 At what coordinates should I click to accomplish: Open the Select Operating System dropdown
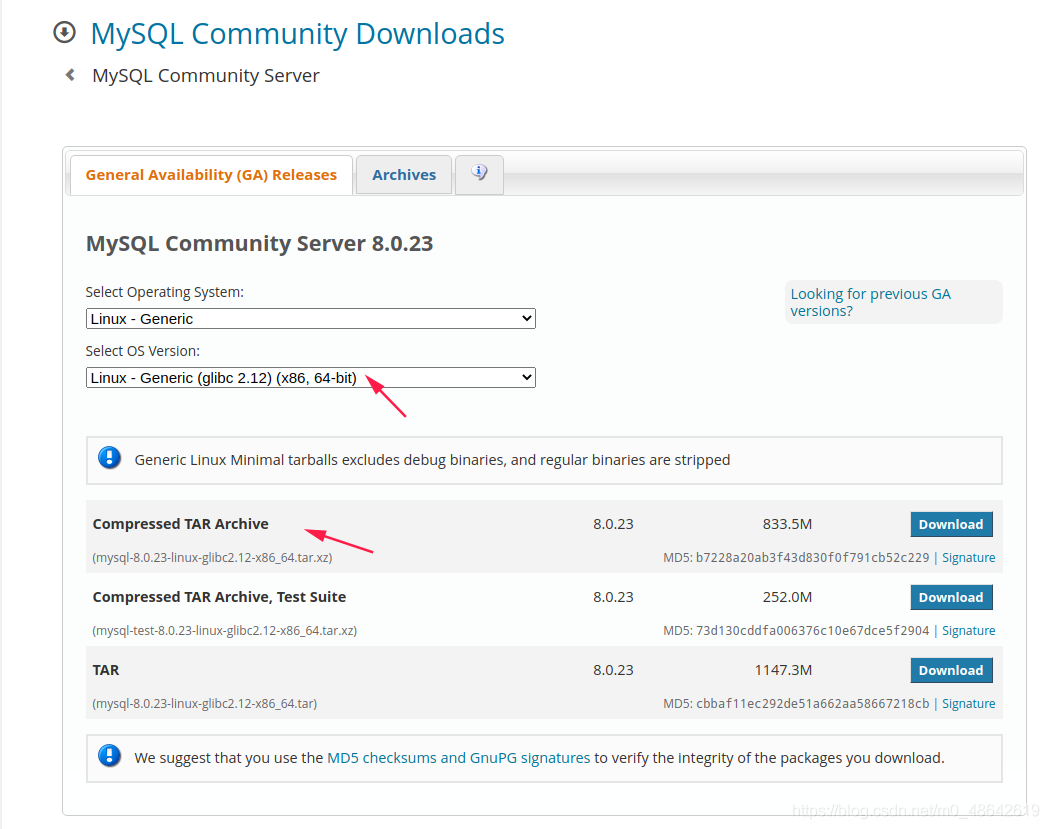pyautogui.click(x=310, y=318)
